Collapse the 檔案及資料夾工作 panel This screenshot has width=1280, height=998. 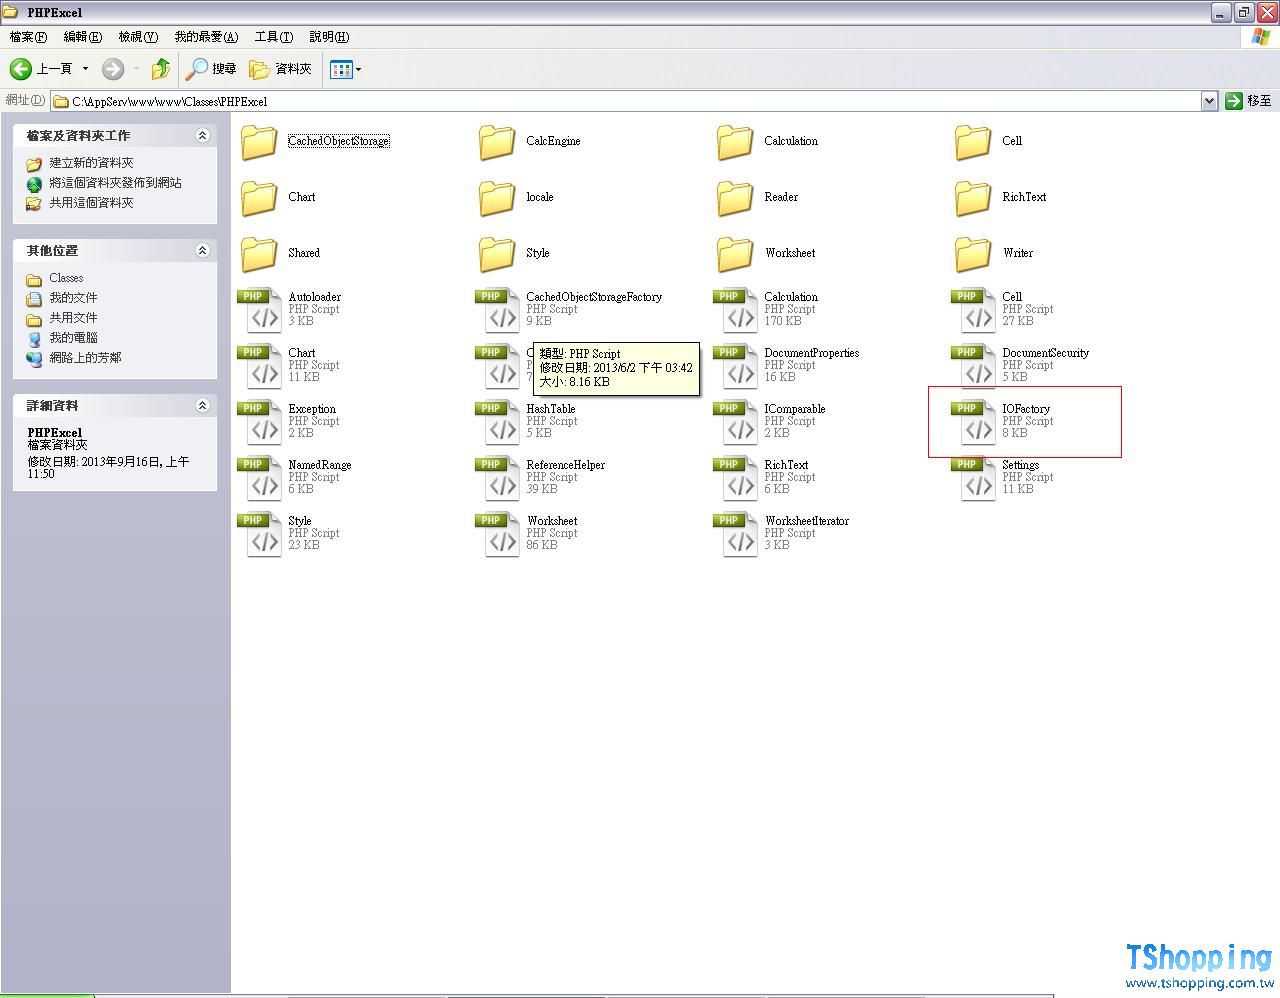point(202,136)
